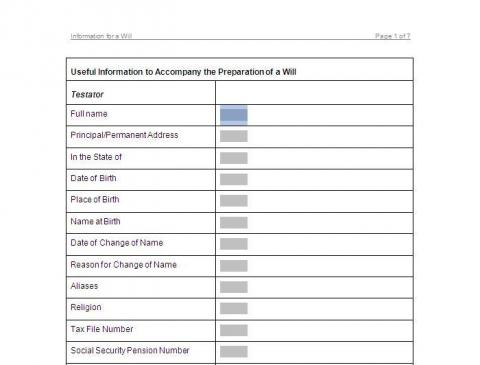Click the Date of Change of Name field
Viewport: 480px width, 365px height.
coord(234,244)
